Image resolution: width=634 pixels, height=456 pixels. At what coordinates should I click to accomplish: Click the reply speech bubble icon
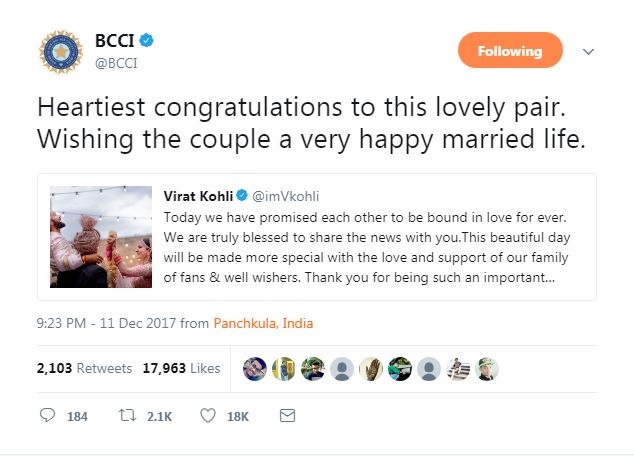click(x=47, y=415)
